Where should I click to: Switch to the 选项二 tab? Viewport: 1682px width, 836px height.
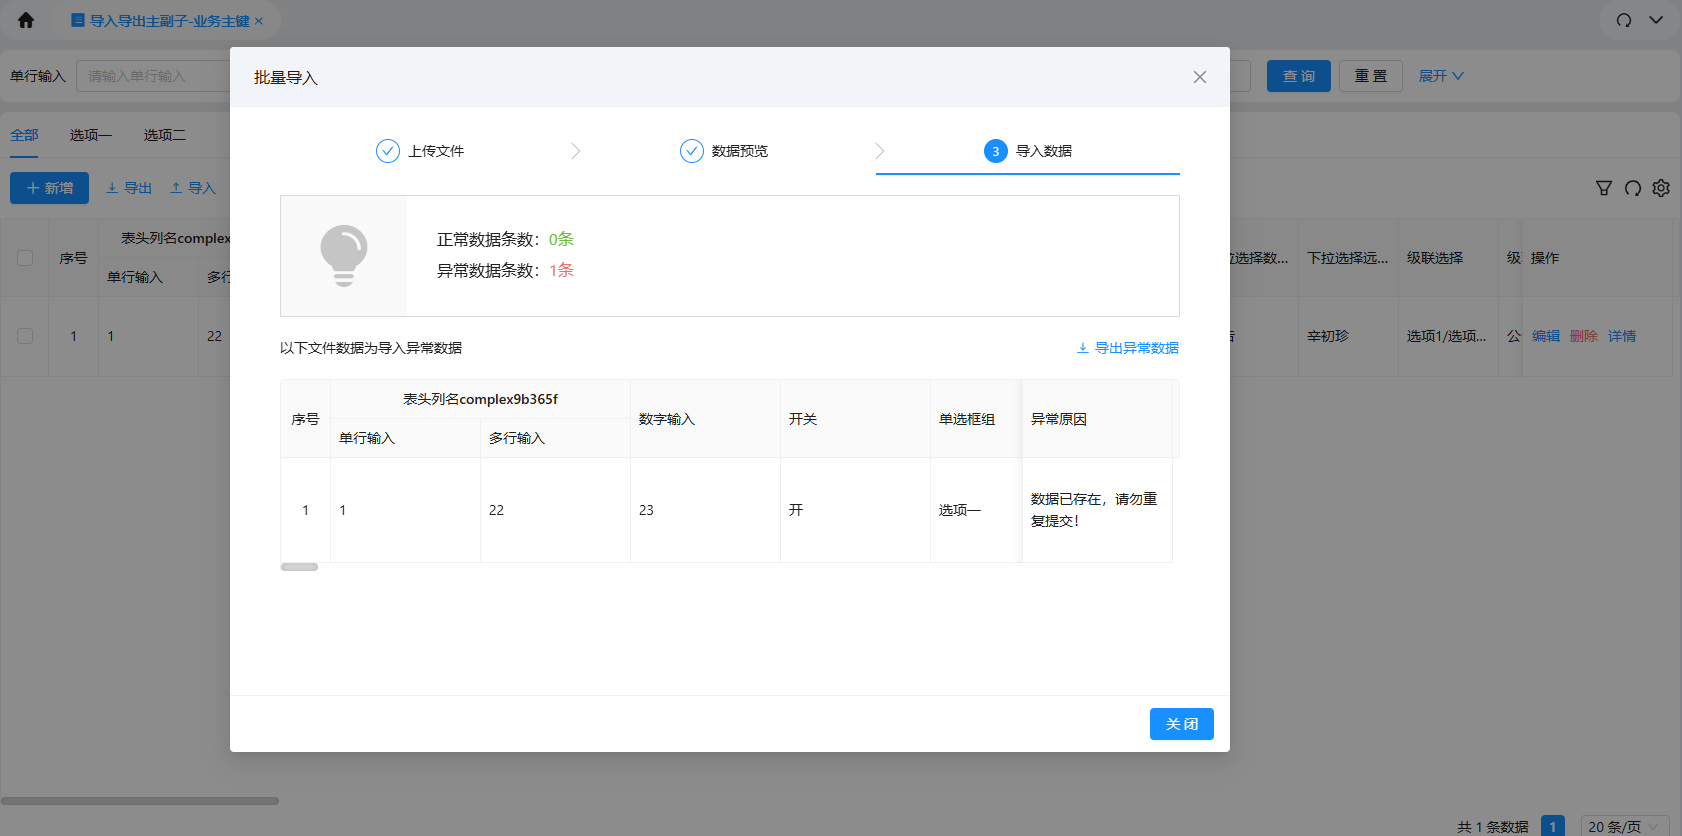pyautogui.click(x=165, y=135)
